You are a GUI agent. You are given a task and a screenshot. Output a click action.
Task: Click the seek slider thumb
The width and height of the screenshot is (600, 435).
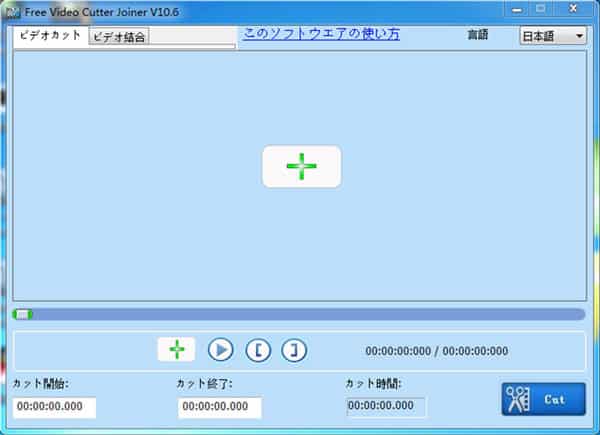23,314
